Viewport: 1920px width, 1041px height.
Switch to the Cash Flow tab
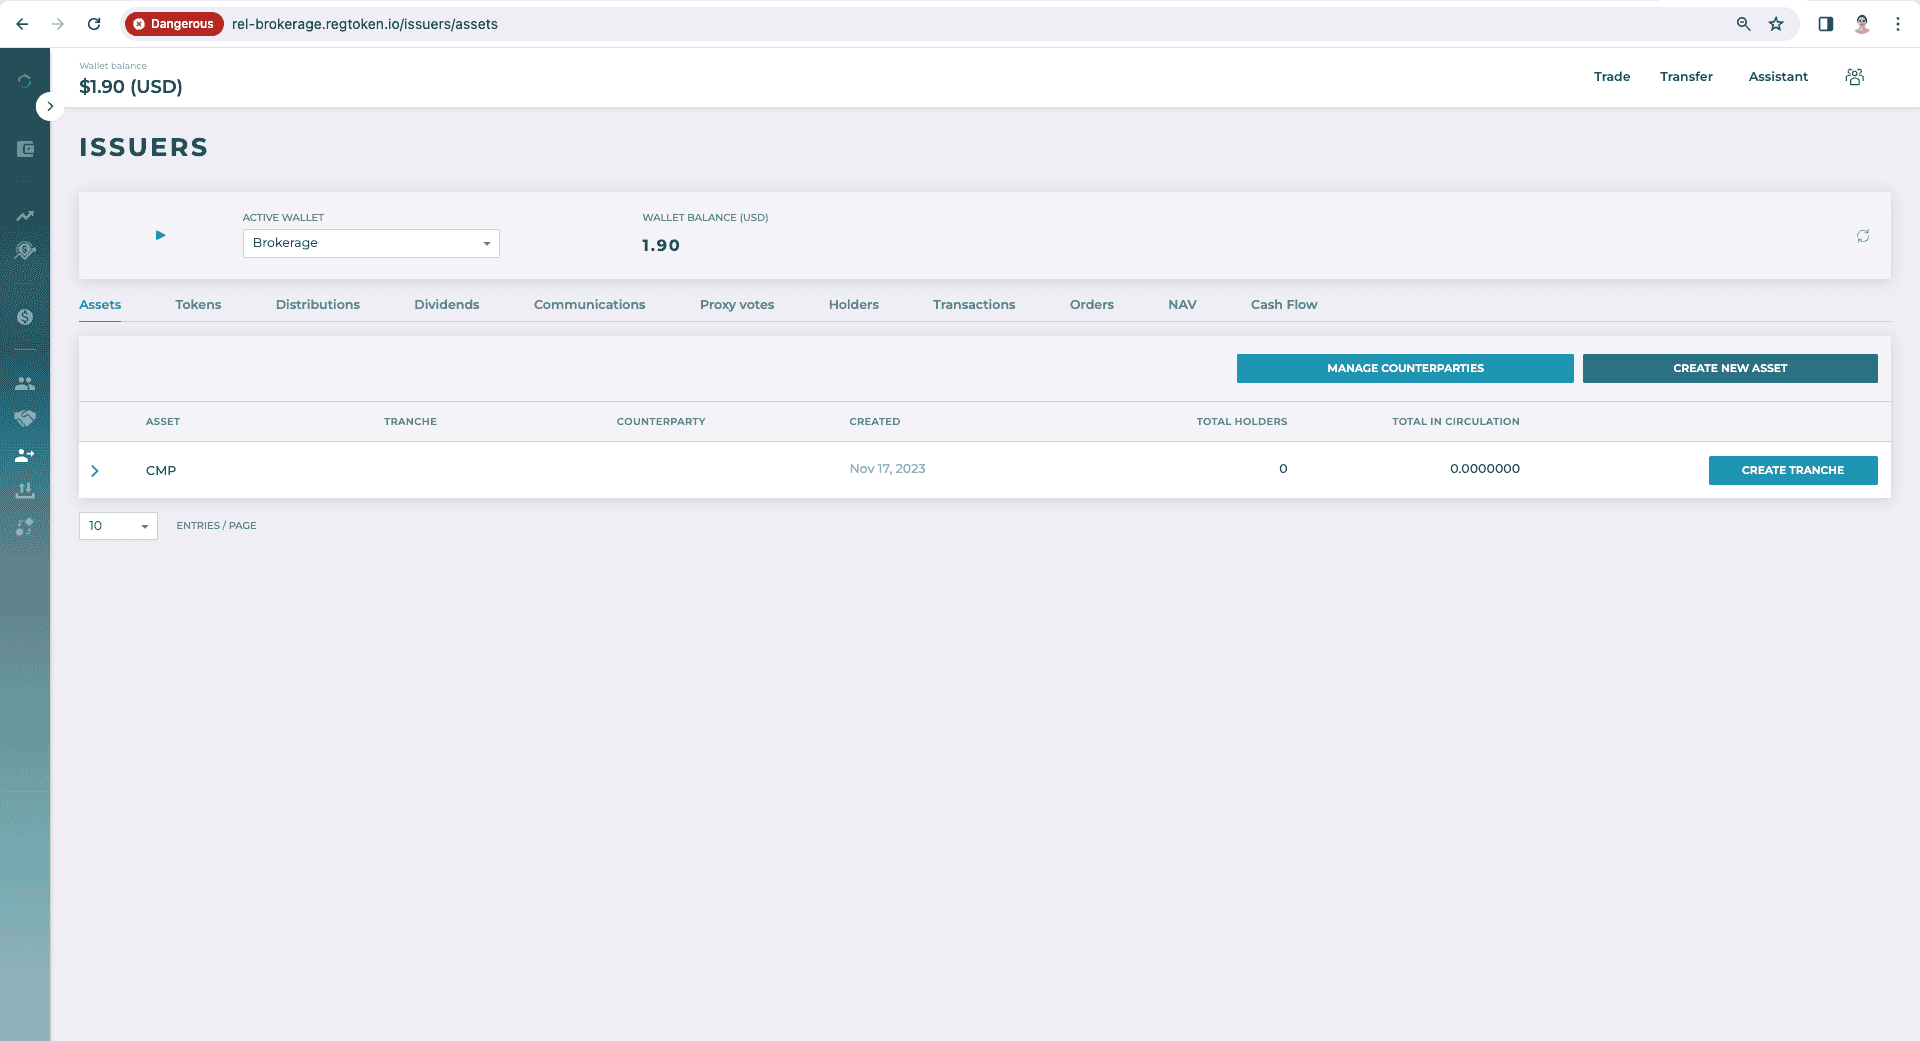1284,305
